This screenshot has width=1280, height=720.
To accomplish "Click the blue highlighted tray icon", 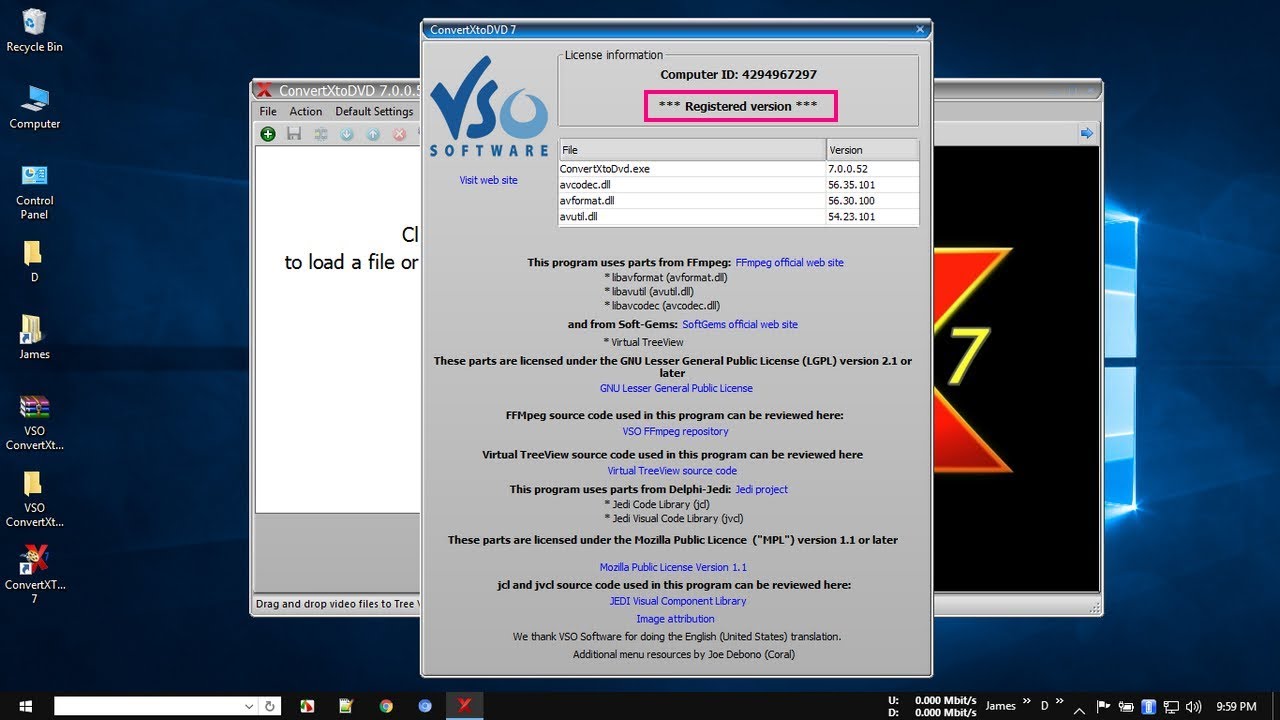I will click(1149, 706).
